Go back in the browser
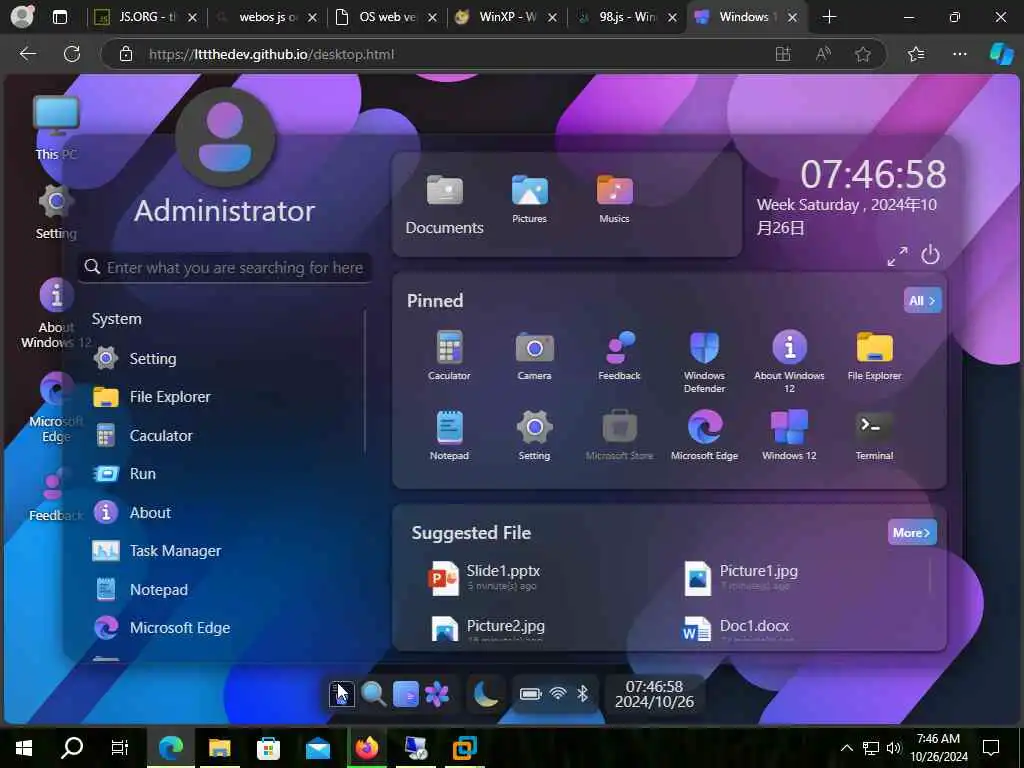This screenshot has width=1024, height=768. pos(27,54)
